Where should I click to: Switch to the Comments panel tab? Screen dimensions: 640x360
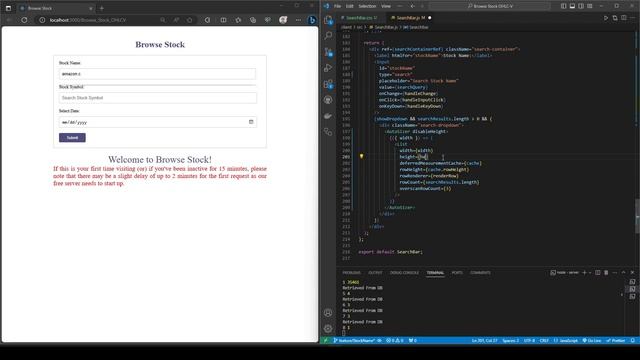[x=480, y=273]
